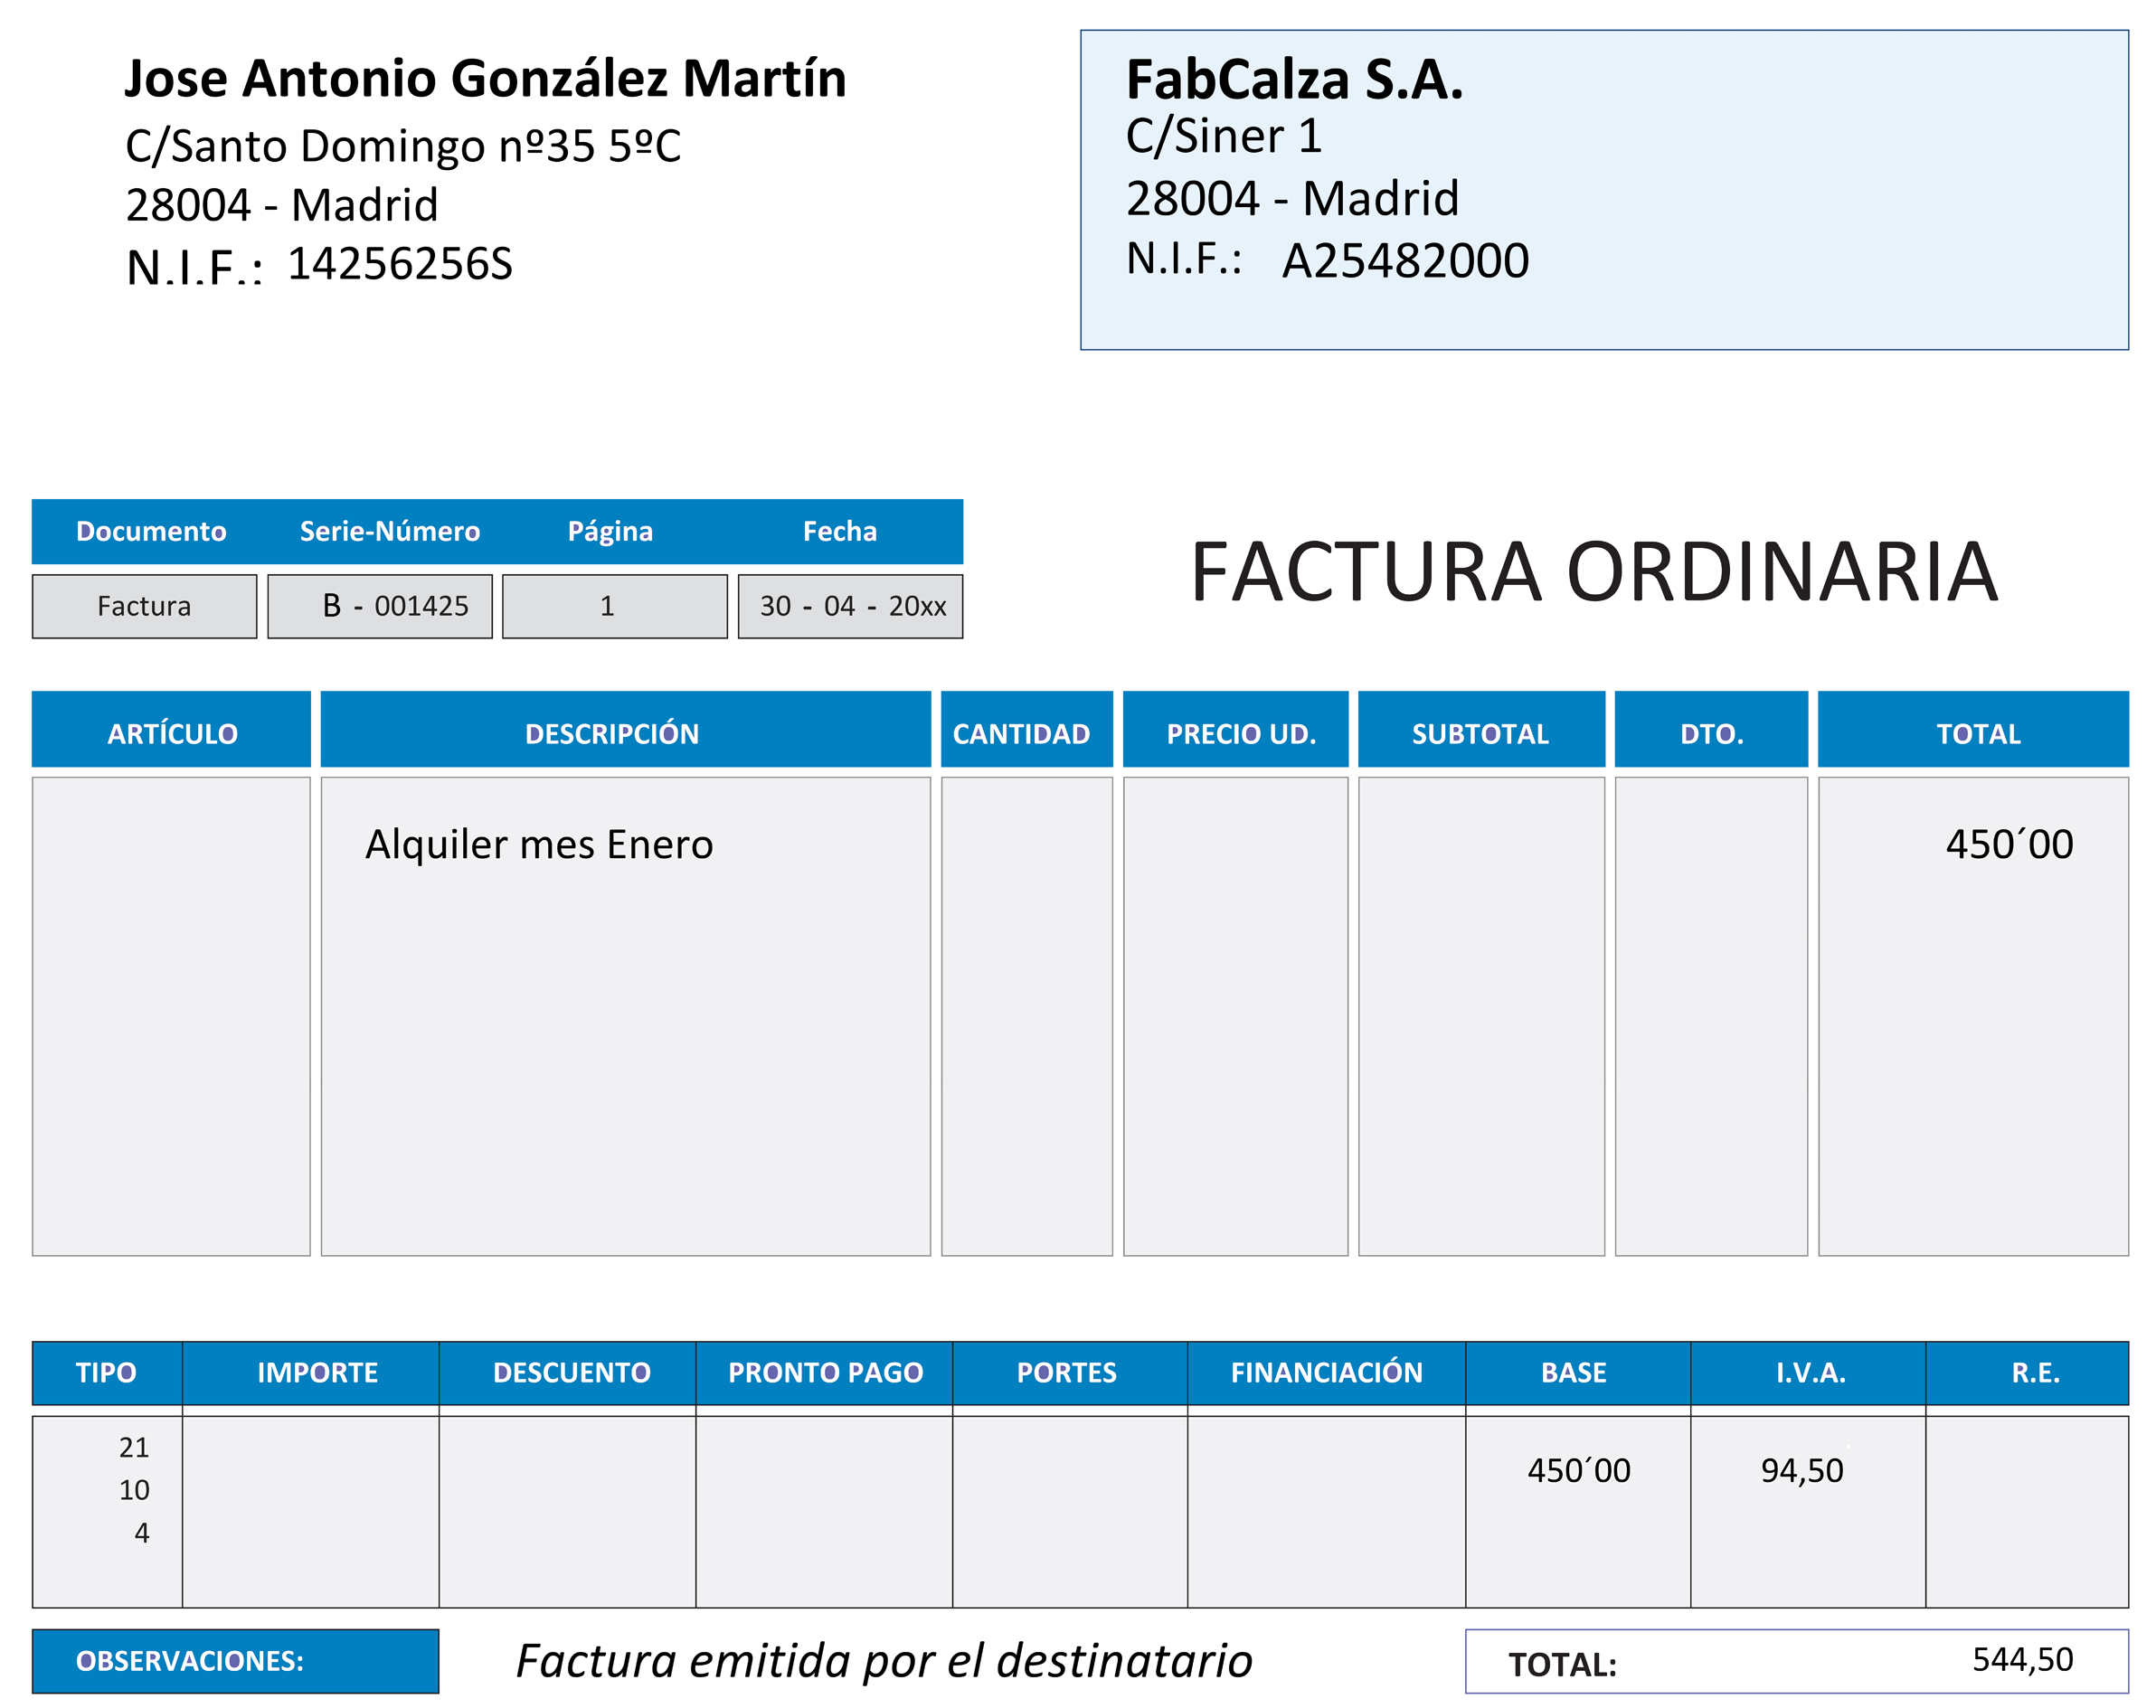Click the ARTÍCULO column header

(x=171, y=733)
